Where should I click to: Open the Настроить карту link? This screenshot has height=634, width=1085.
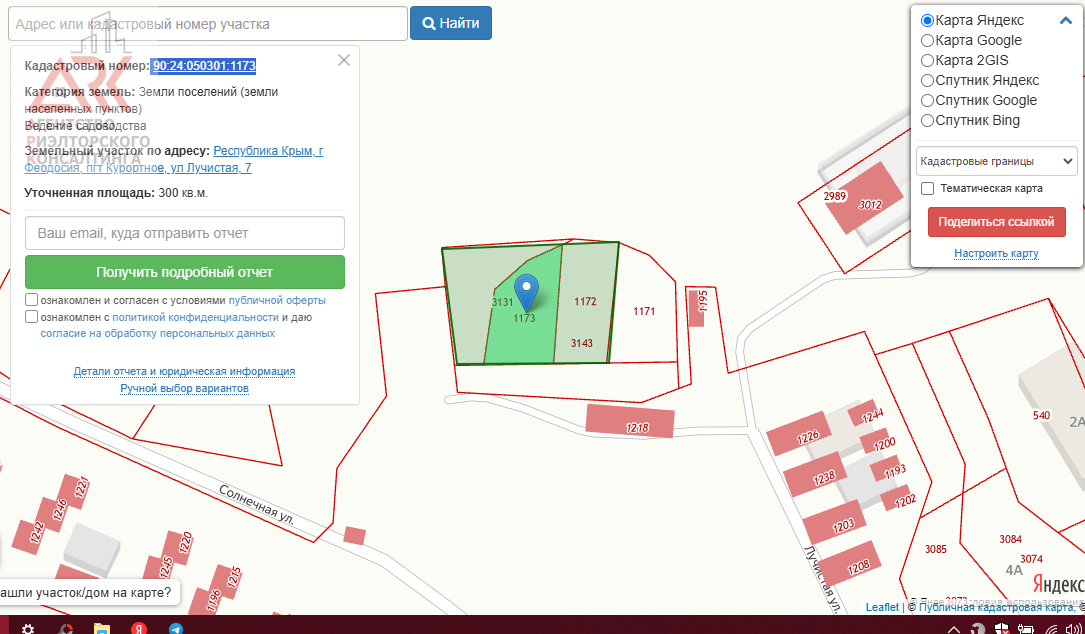(x=996, y=253)
